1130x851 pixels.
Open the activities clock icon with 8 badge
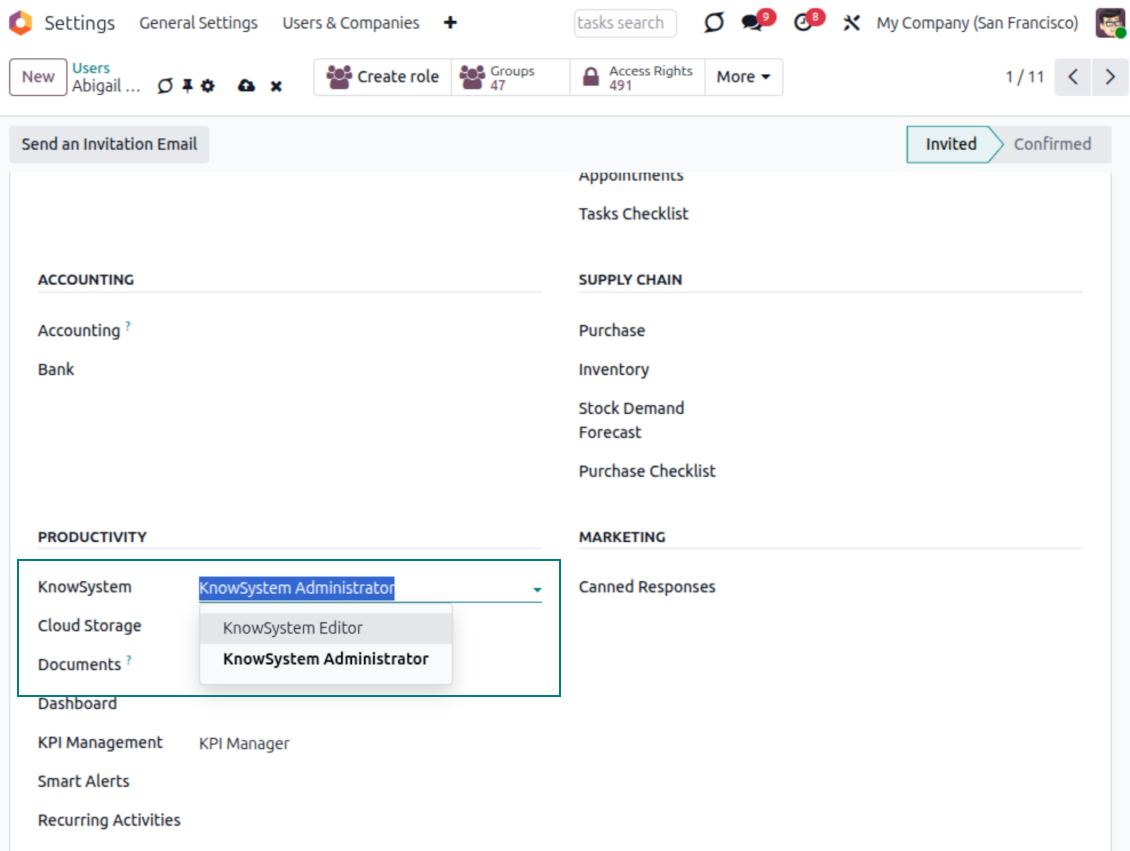tap(804, 23)
